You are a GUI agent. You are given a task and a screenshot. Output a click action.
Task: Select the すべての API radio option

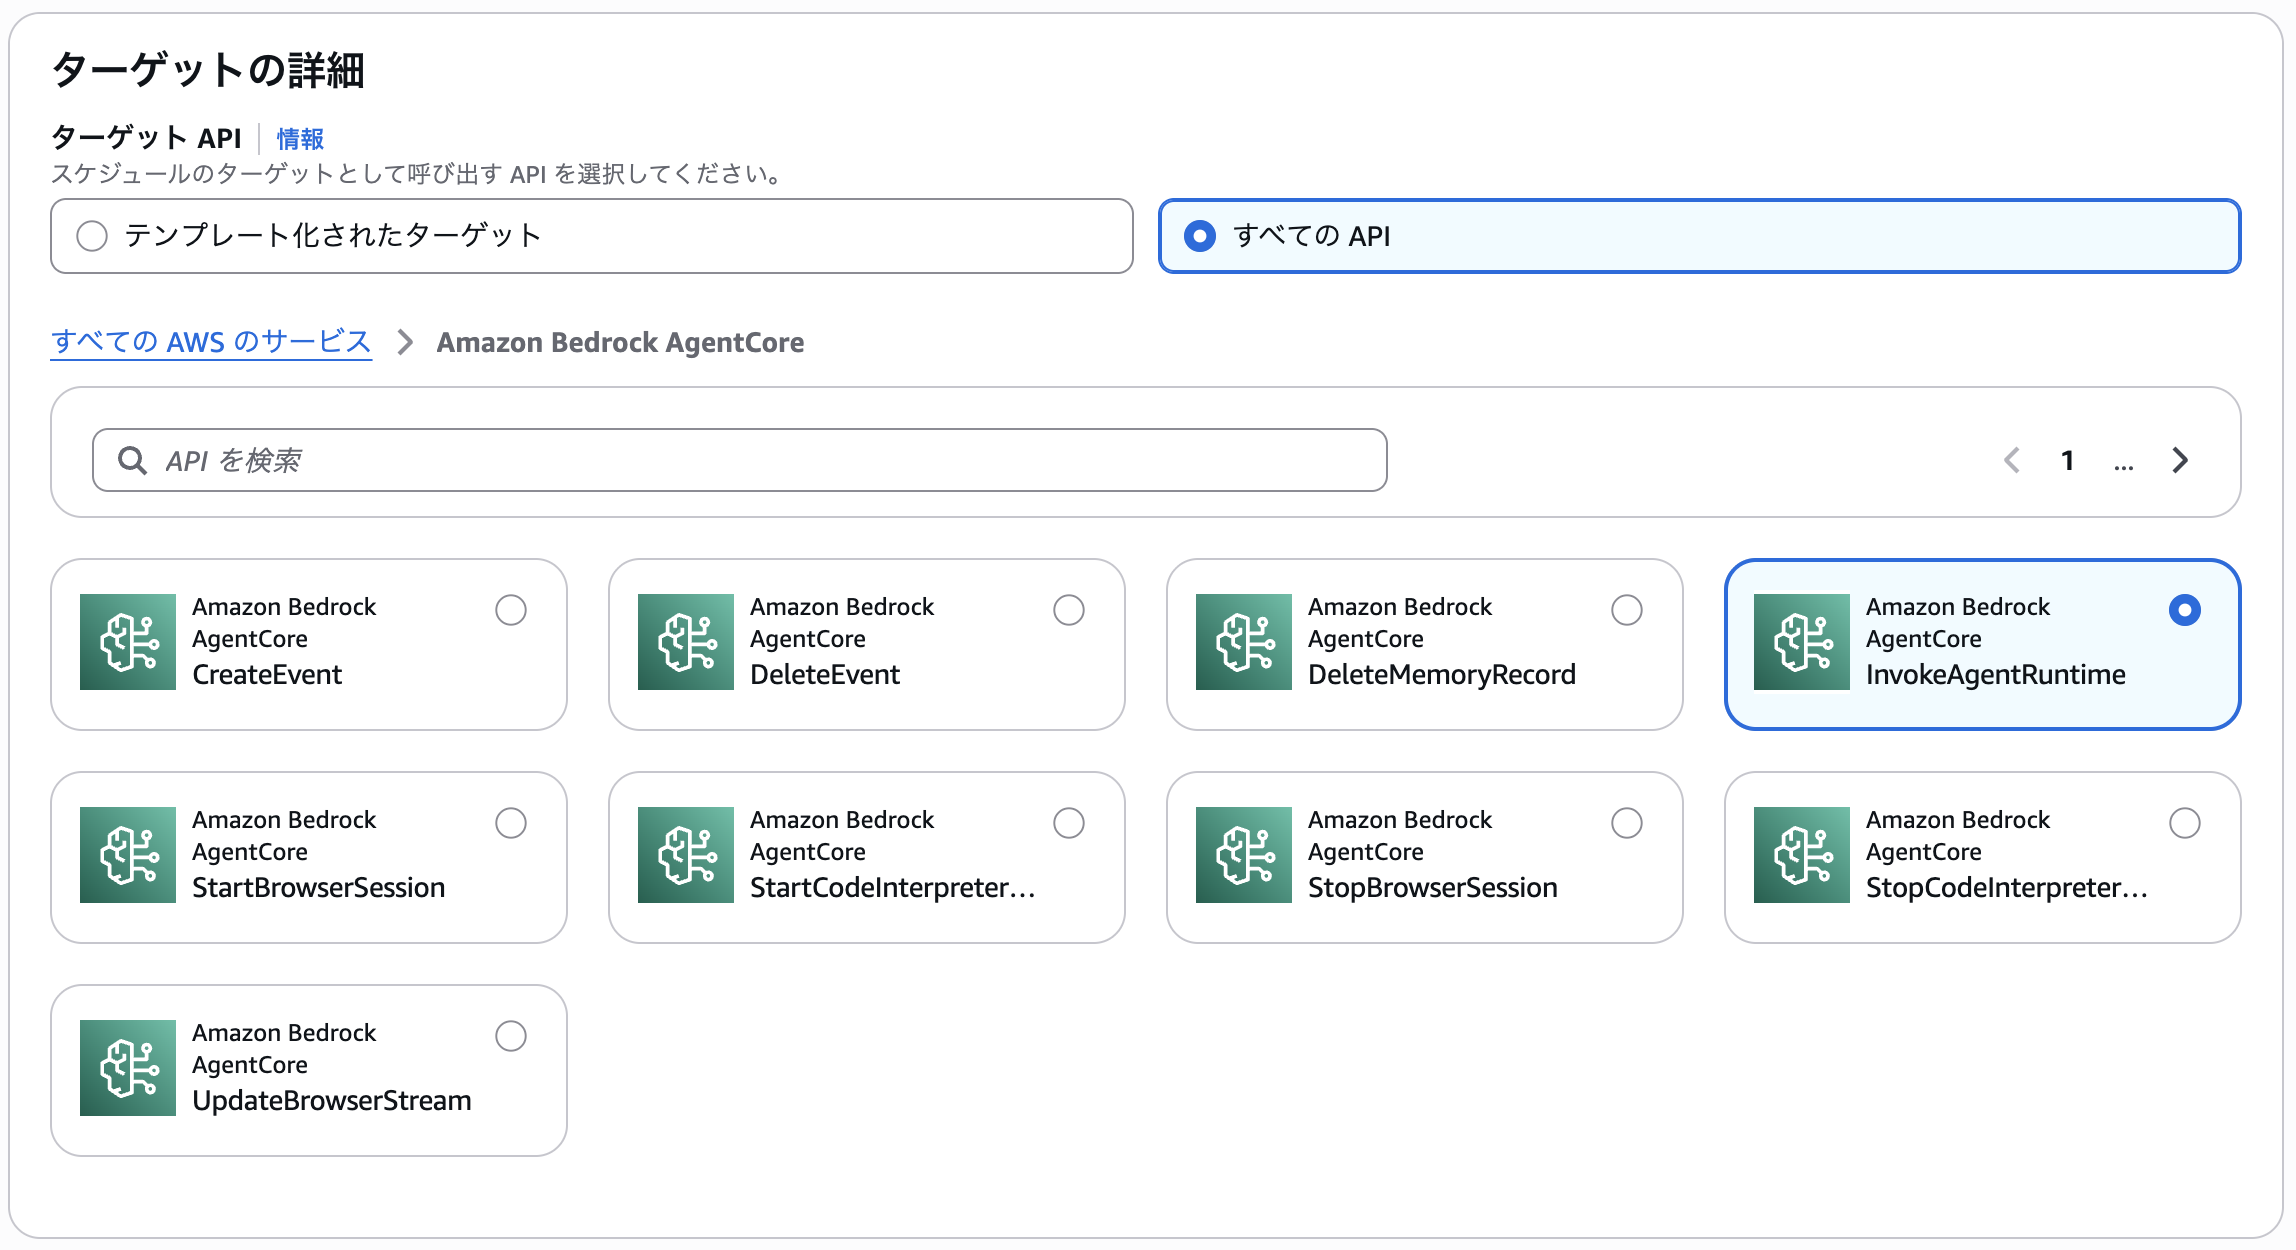click(x=1200, y=236)
